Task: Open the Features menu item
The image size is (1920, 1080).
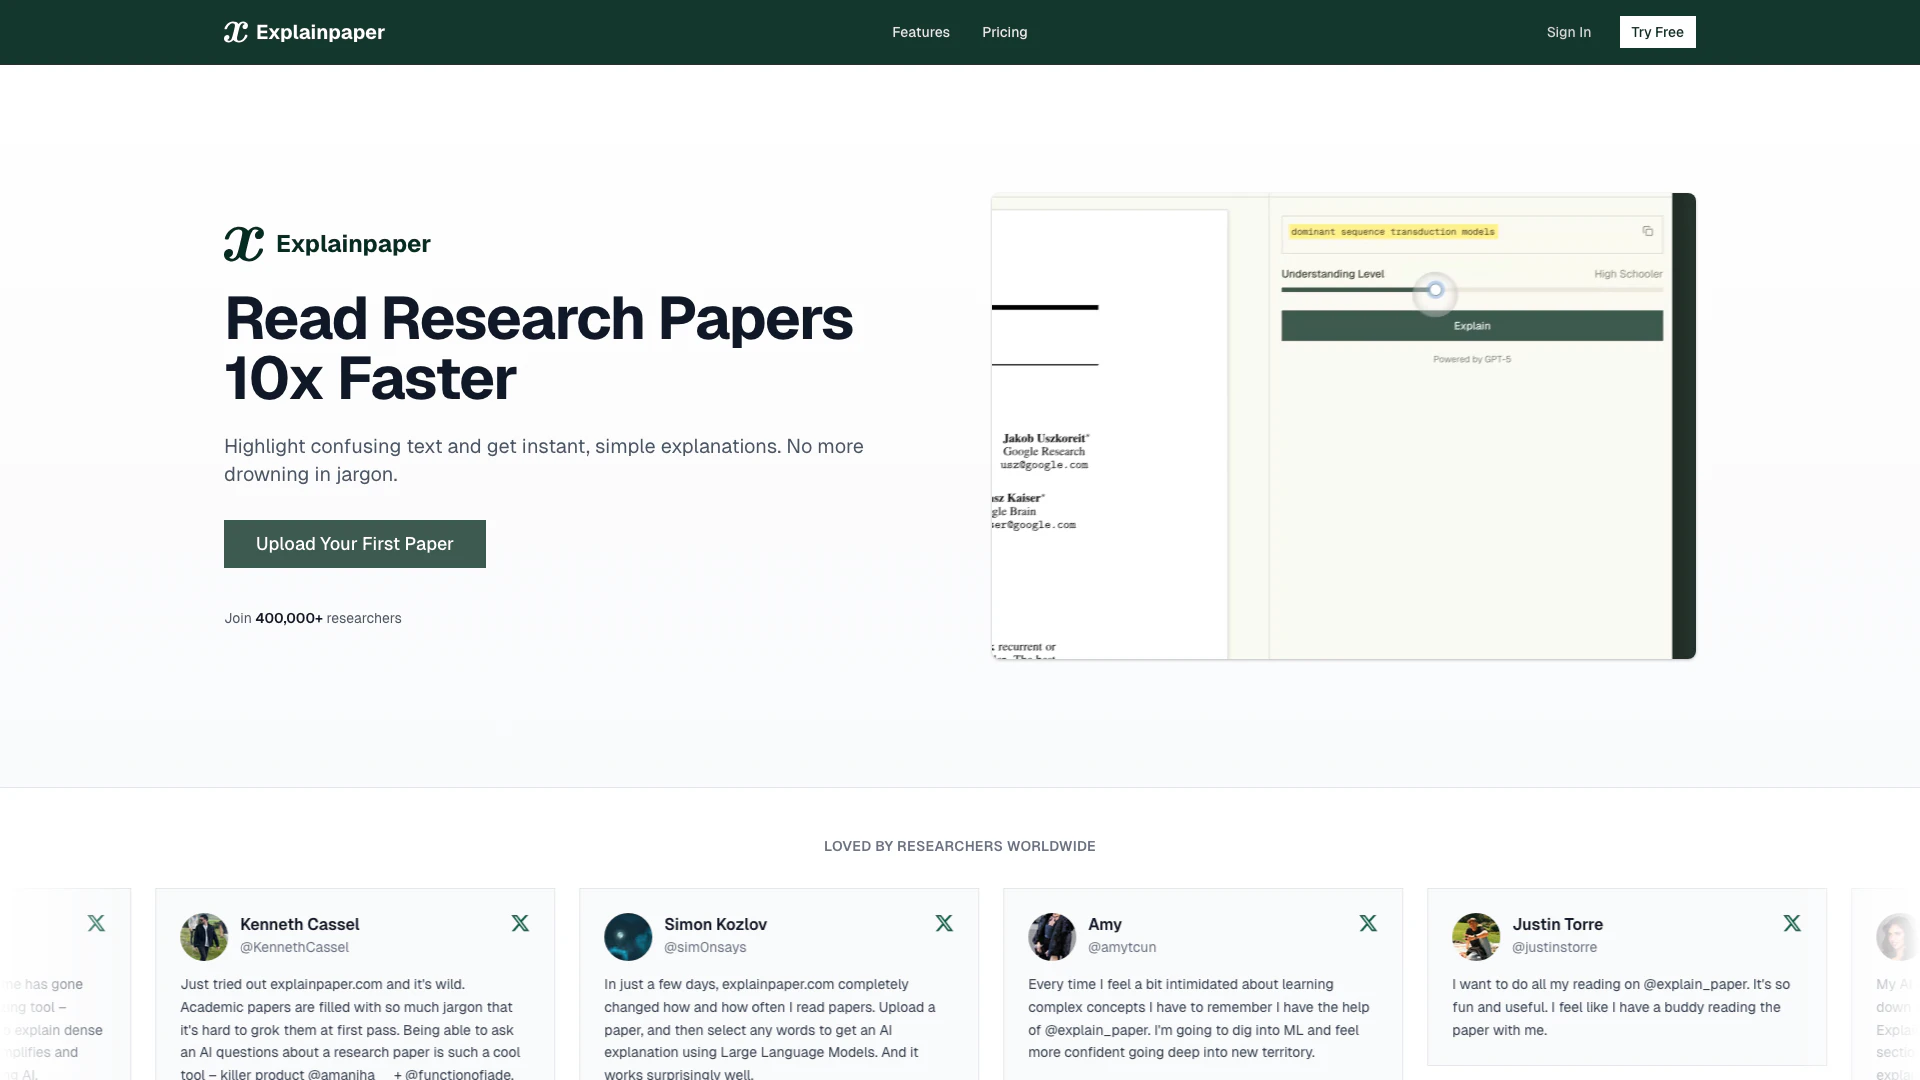Action: click(920, 32)
